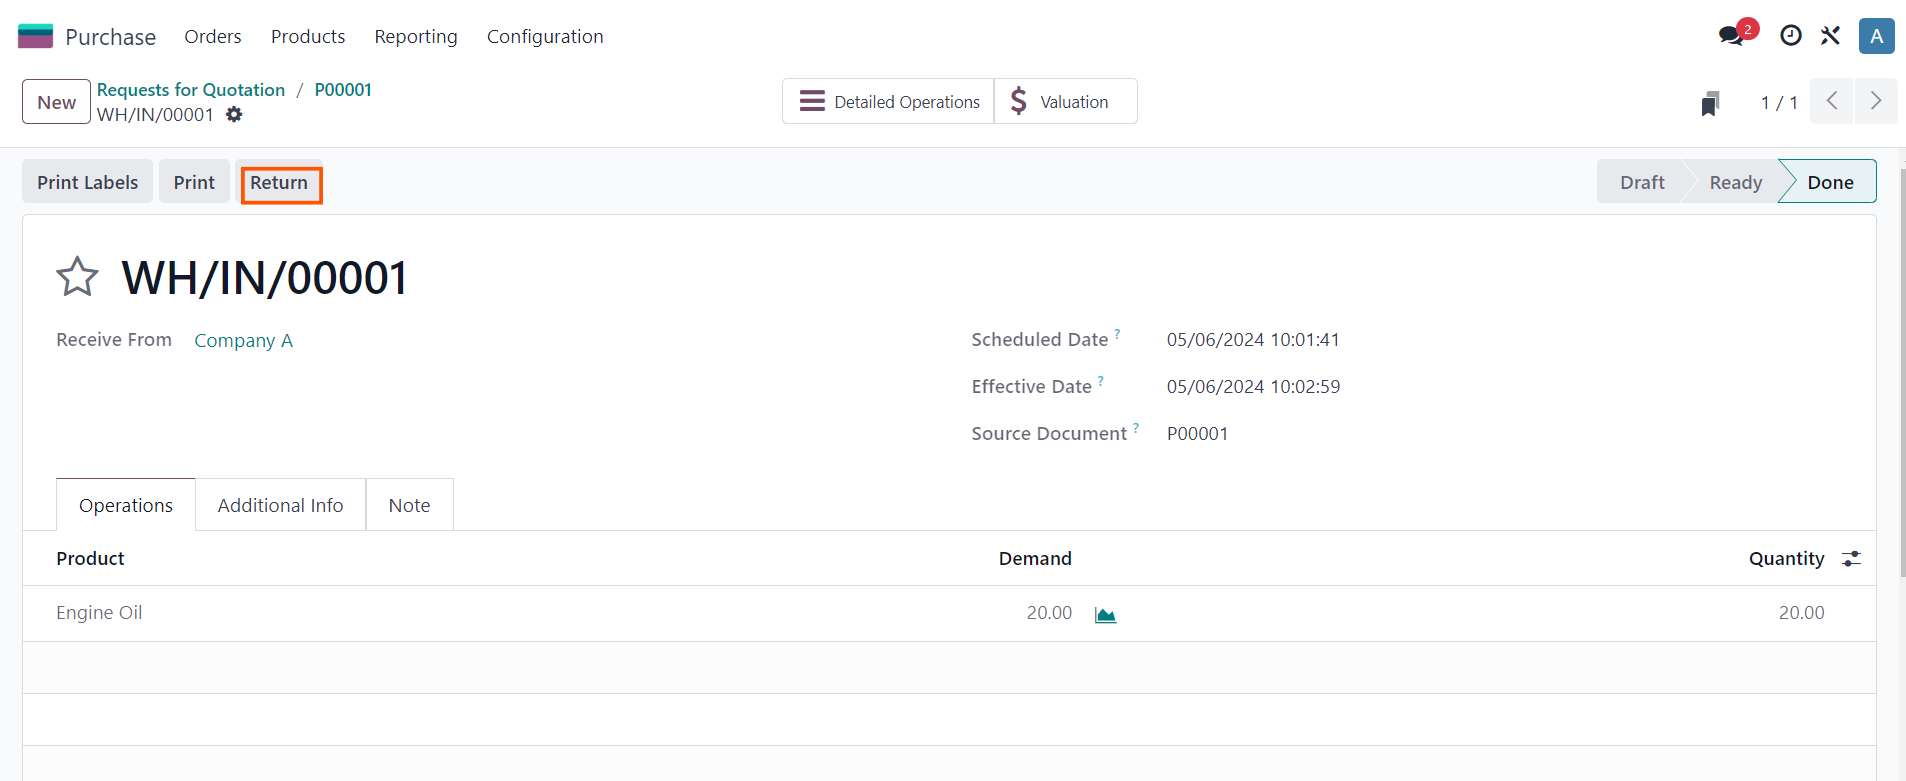
Task: Open the P00001 breadcrumb link
Action: (x=343, y=89)
